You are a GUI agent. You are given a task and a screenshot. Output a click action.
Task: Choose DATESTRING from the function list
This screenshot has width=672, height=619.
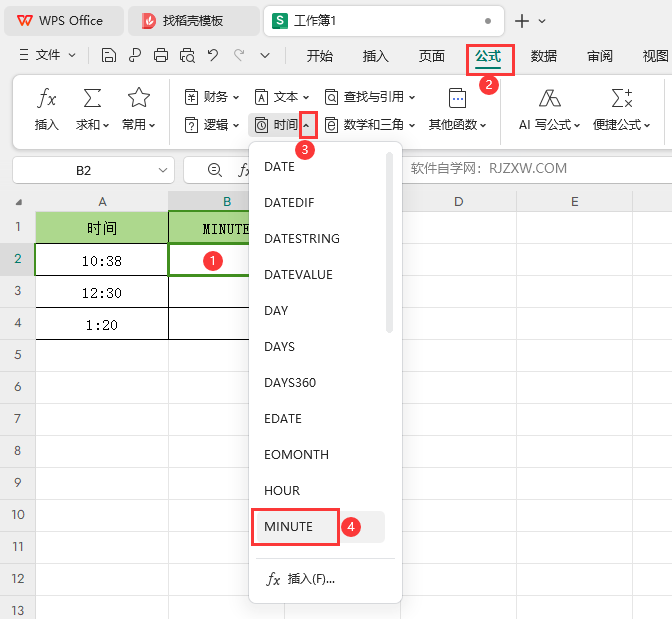320,239
